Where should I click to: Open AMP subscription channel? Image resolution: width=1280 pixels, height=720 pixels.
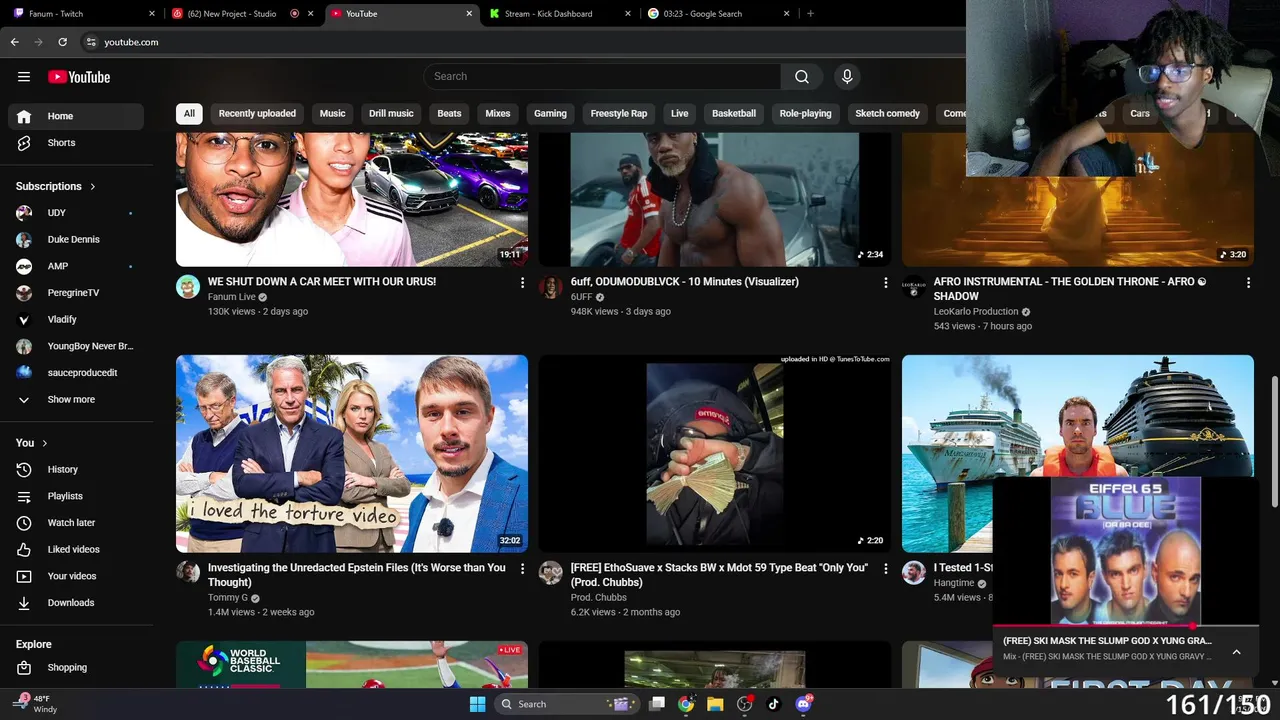tap(76, 266)
